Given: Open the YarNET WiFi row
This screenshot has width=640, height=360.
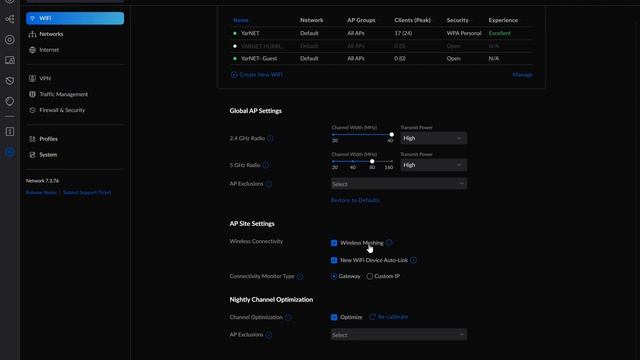Looking at the screenshot, I should 382,33.
